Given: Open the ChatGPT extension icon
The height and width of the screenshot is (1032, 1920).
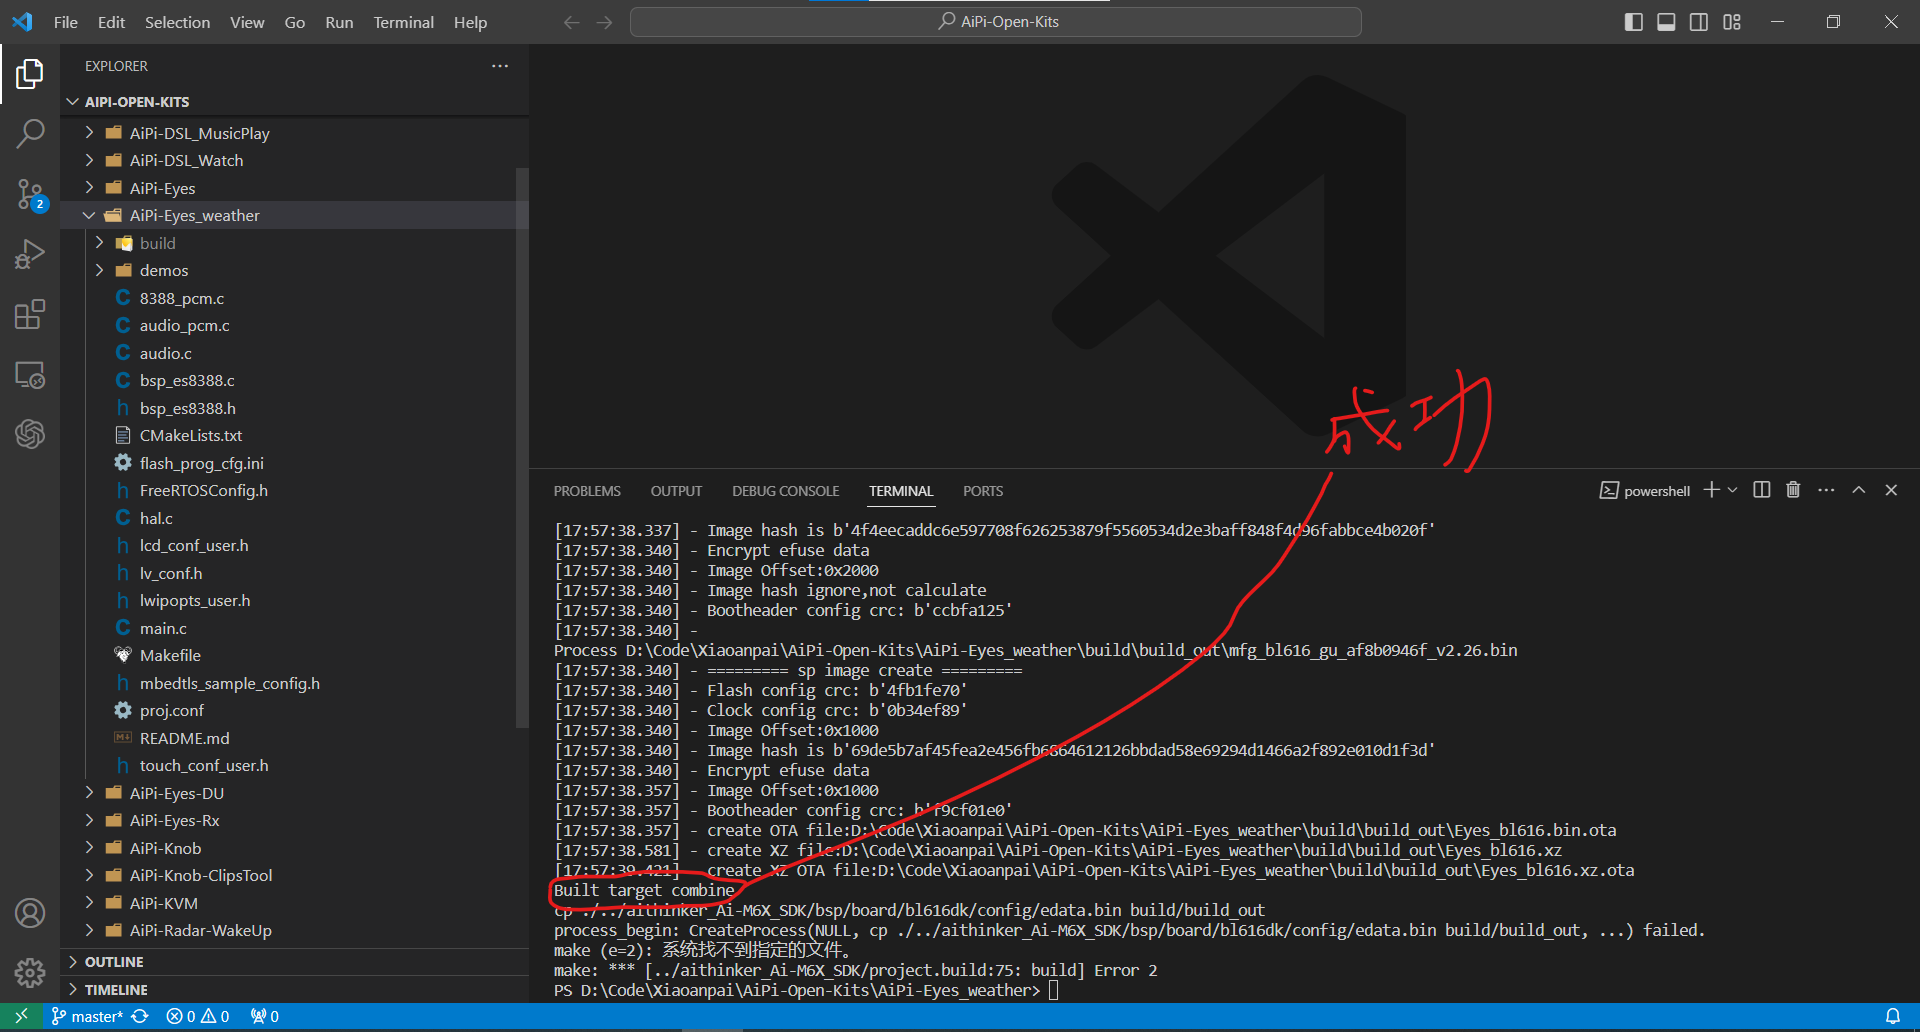Looking at the screenshot, I should 30,434.
